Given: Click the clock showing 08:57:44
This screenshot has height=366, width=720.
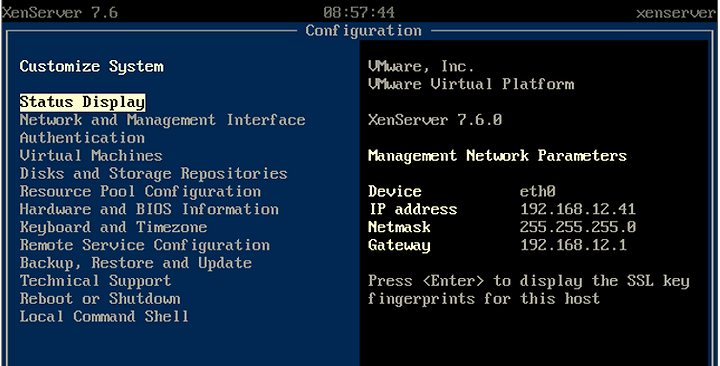Looking at the screenshot, I should (359, 12).
